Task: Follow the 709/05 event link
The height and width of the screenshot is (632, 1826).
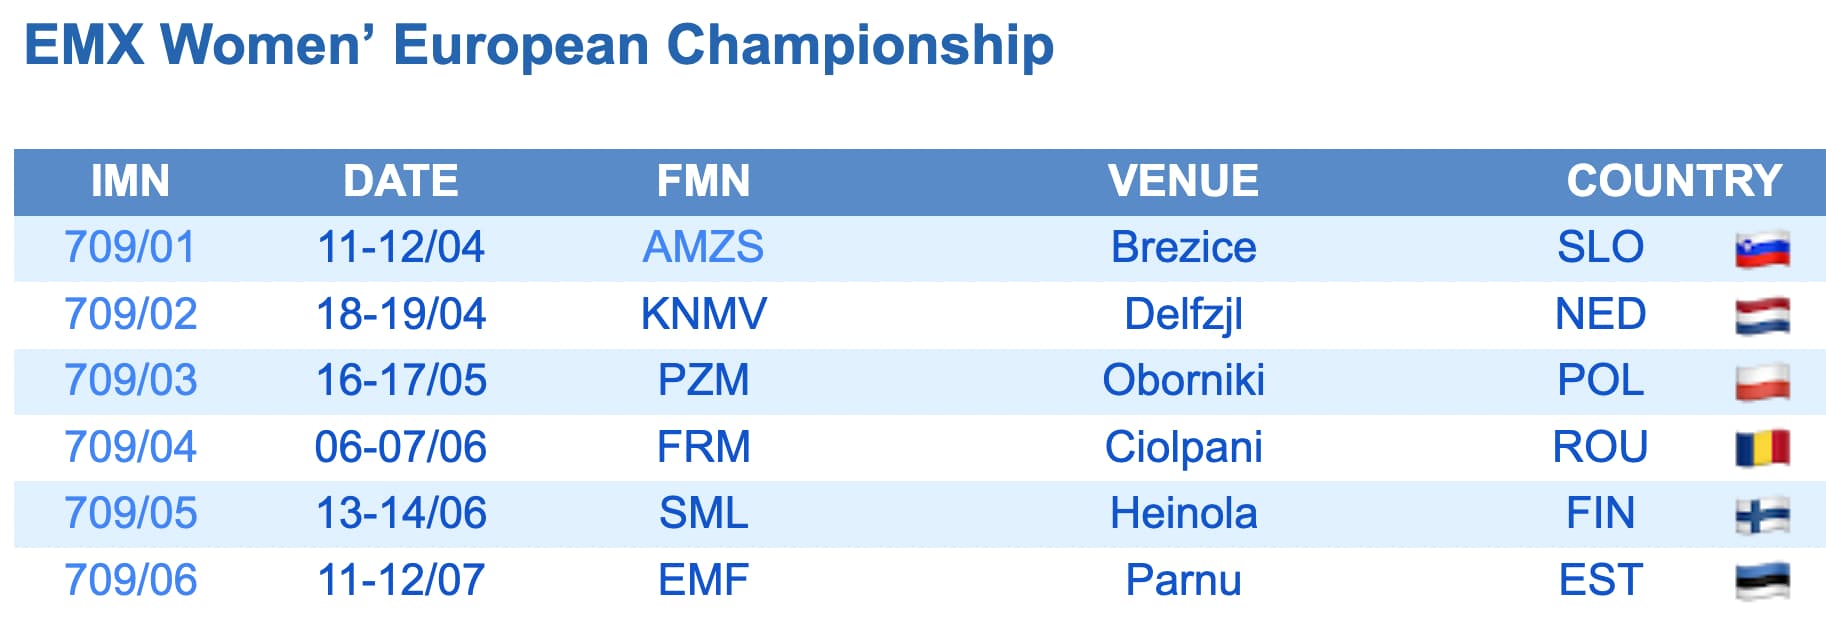Action: (x=130, y=514)
